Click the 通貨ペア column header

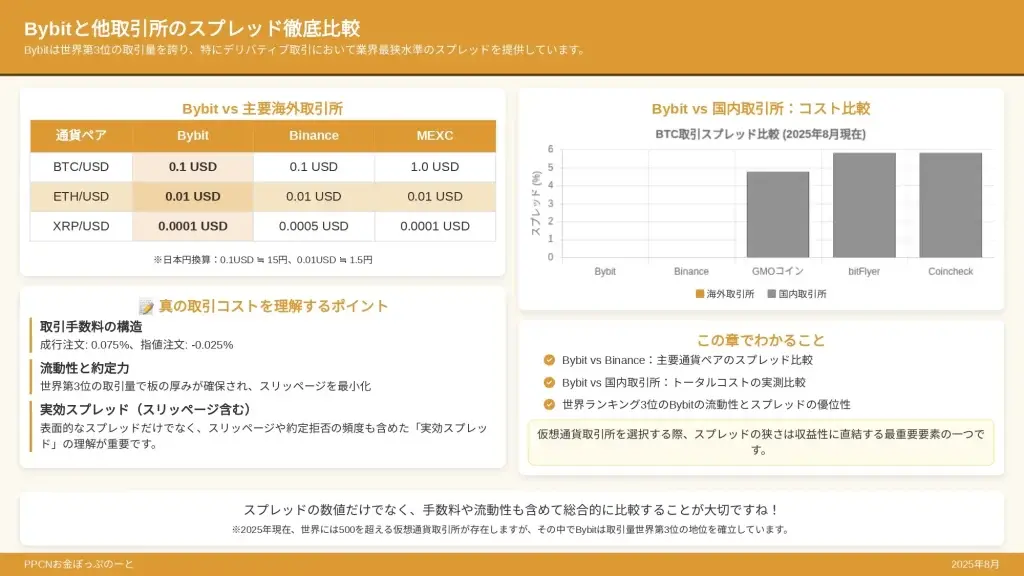(x=81, y=136)
